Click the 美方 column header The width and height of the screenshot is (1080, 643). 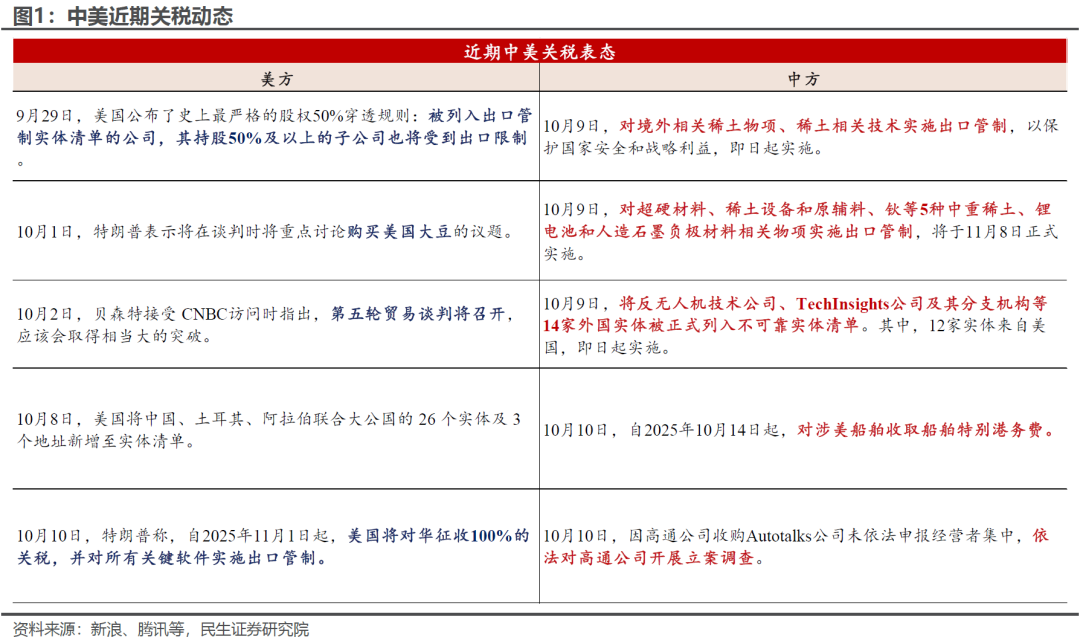276,79
